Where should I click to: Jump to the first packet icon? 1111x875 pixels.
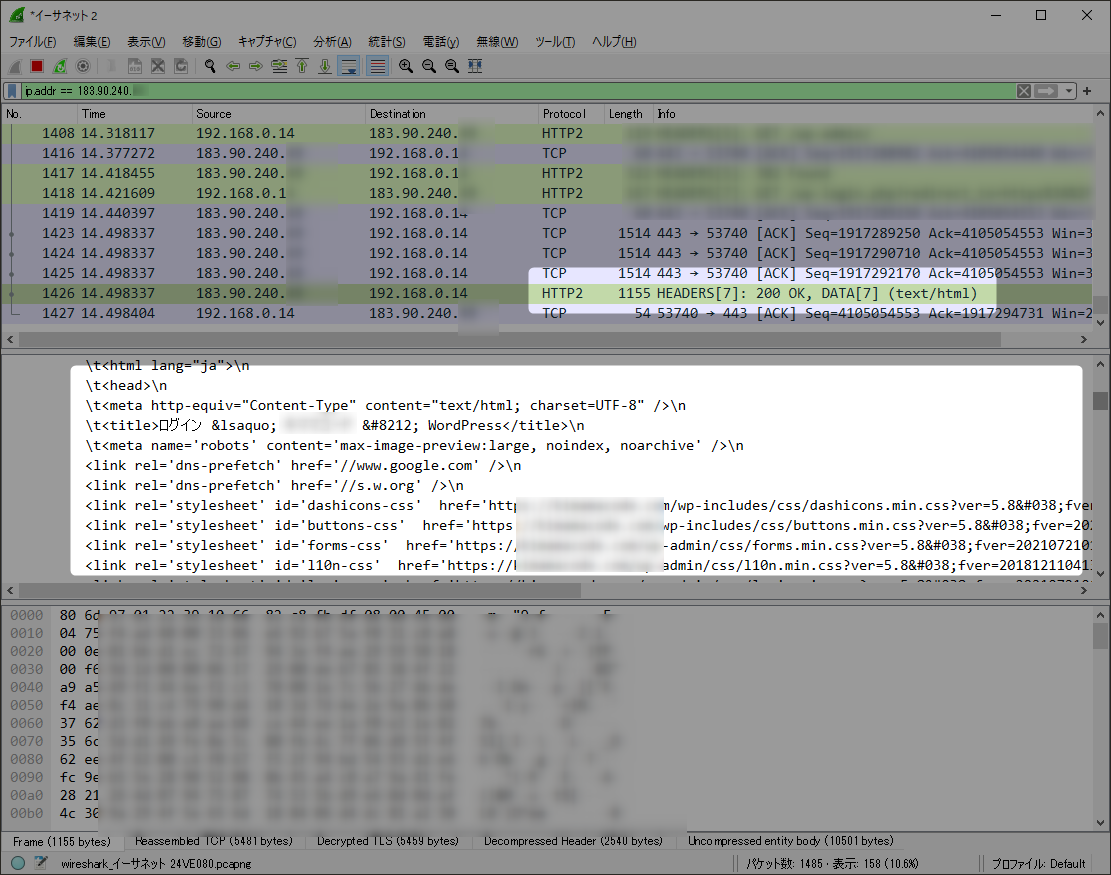302,66
